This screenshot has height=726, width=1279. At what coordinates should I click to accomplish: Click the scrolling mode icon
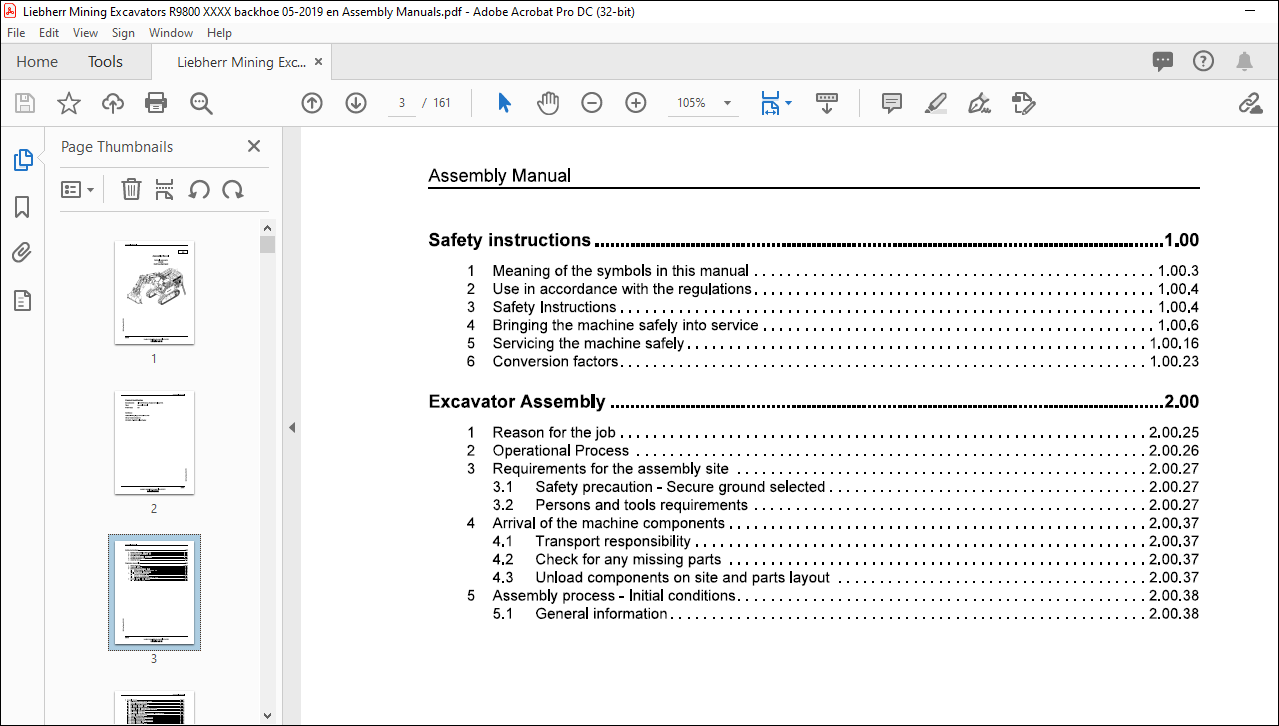(827, 103)
